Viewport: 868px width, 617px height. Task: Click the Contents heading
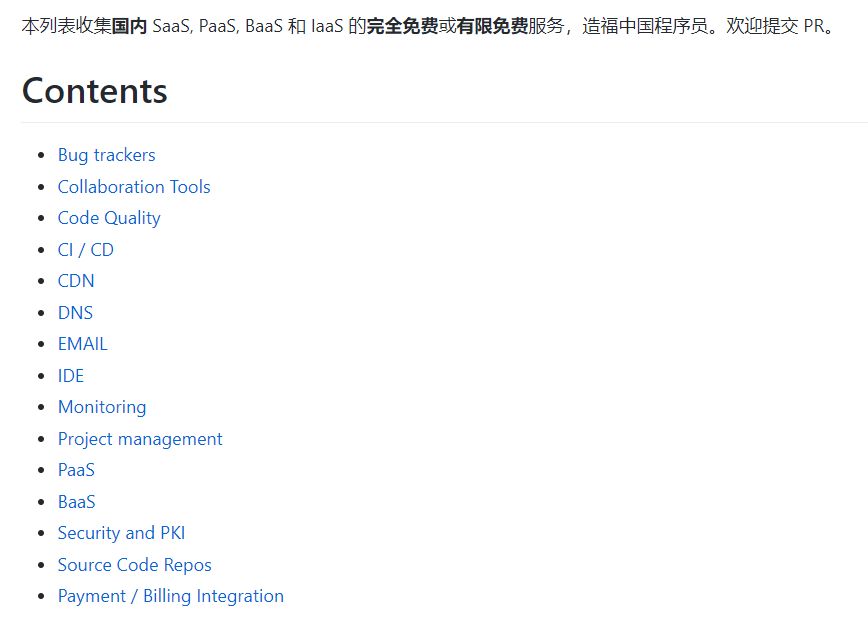tap(95, 91)
